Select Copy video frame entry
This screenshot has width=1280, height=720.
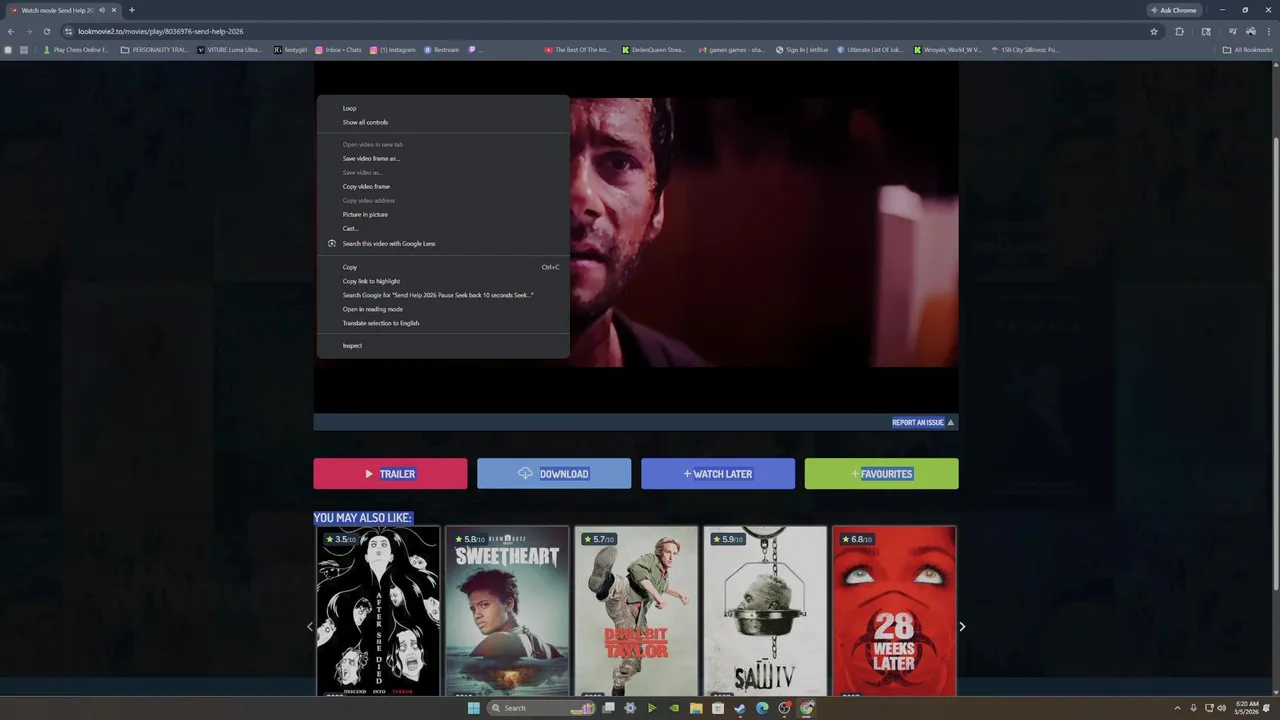click(x=443, y=186)
